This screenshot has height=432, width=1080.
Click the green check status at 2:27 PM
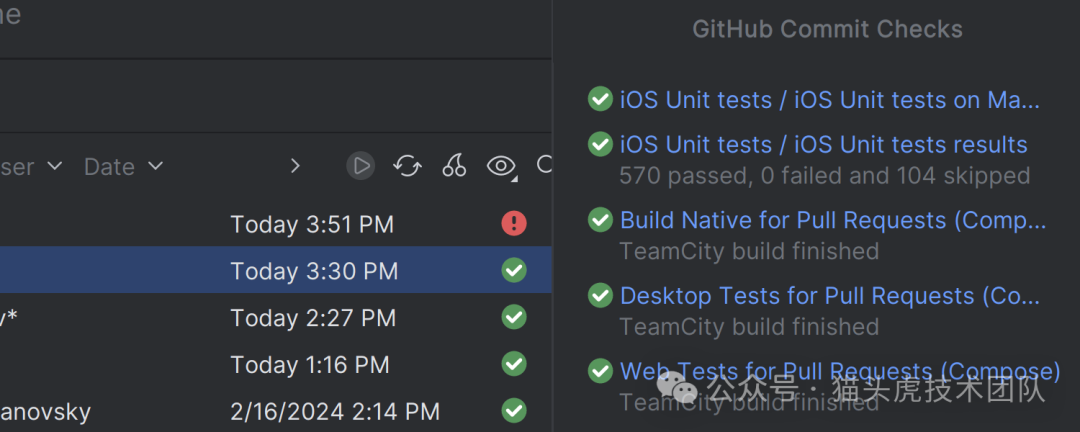[x=514, y=318]
